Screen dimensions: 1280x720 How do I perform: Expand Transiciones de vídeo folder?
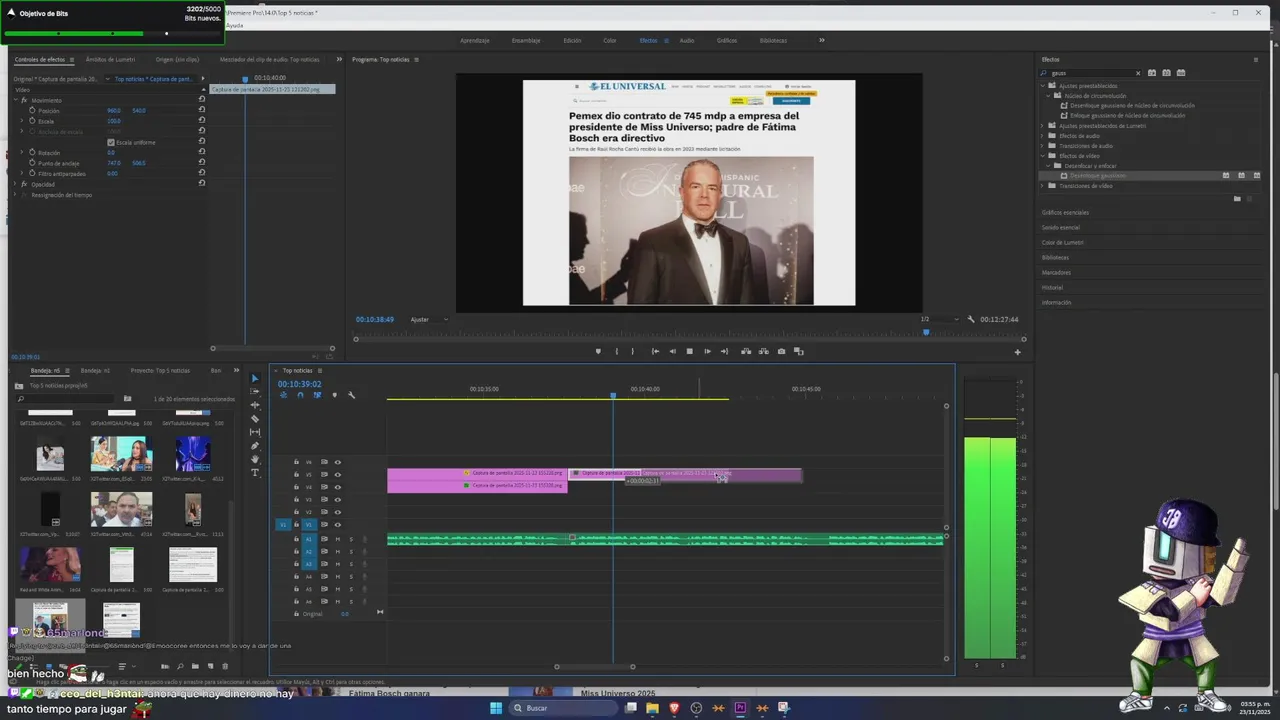[1043, 186]
